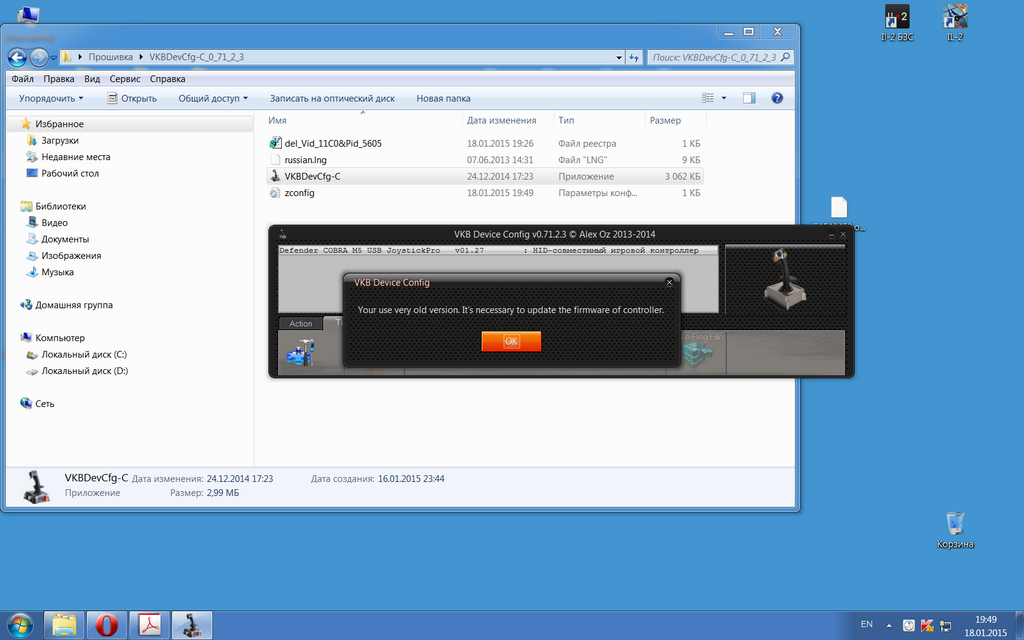Sort by the Размер column header
Screen dimensions: 1024x640
point(665,120)
